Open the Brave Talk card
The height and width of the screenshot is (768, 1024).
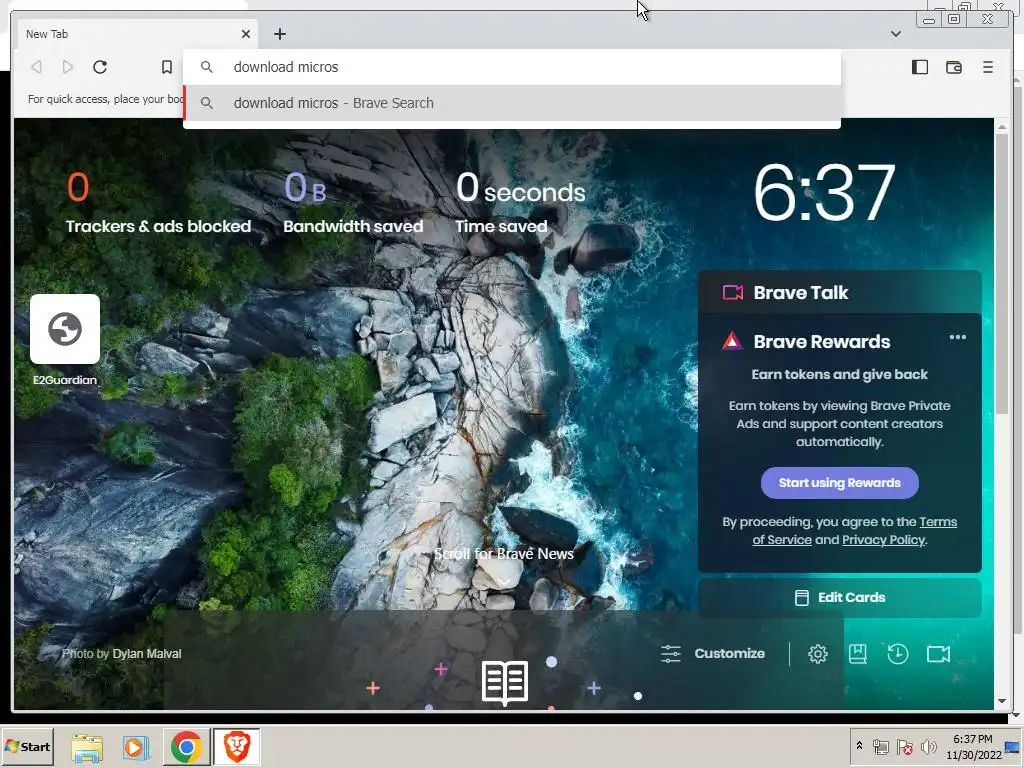[839, 293]
